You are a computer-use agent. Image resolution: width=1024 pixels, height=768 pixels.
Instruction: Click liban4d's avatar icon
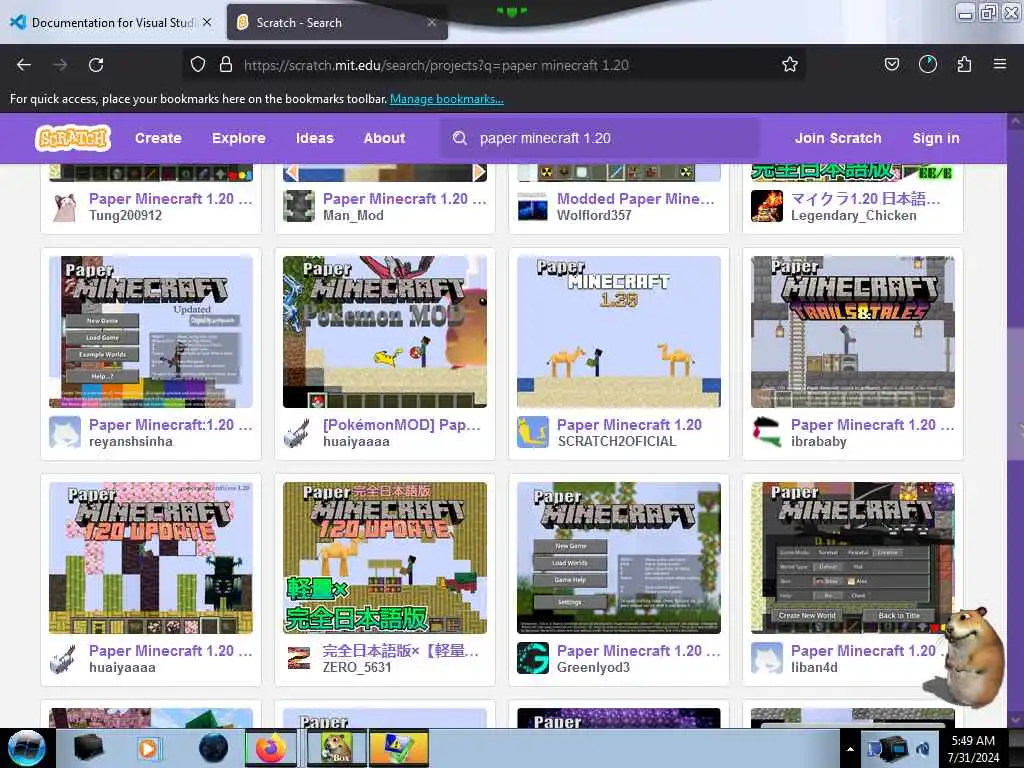767,658
